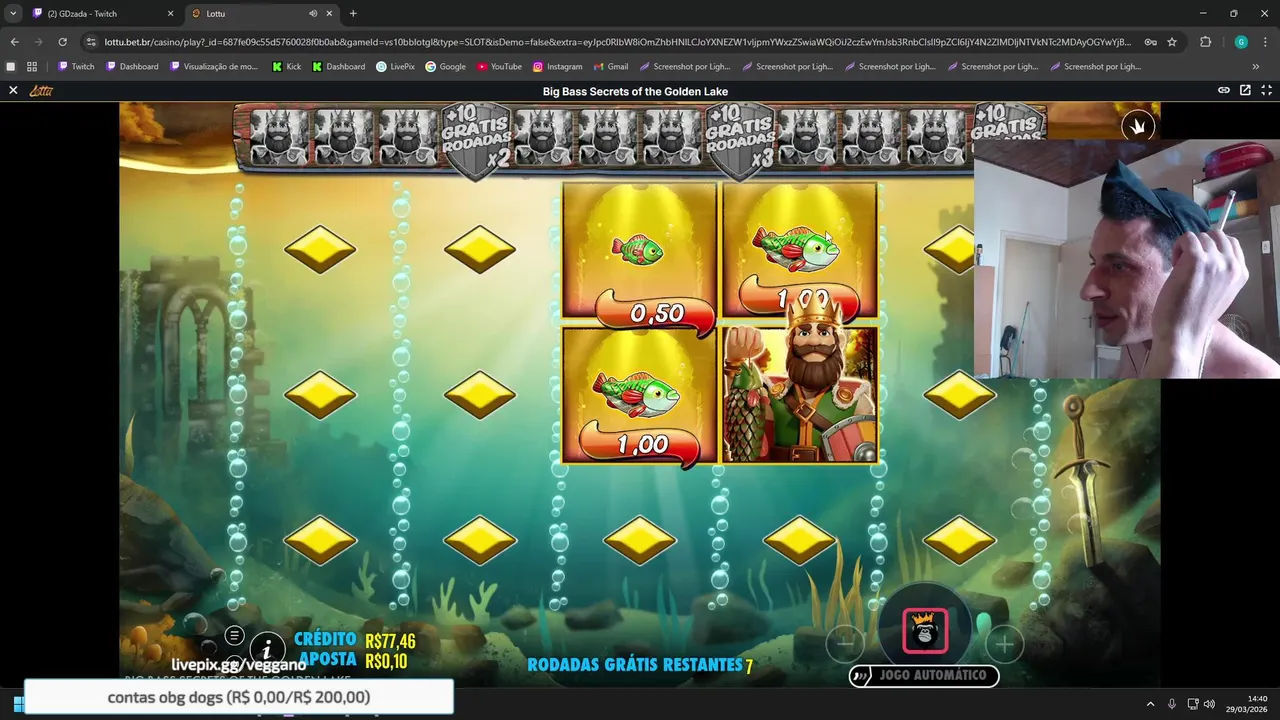
Task: Click the contas obg dogs donation goal bar
Action: [238, 697]
